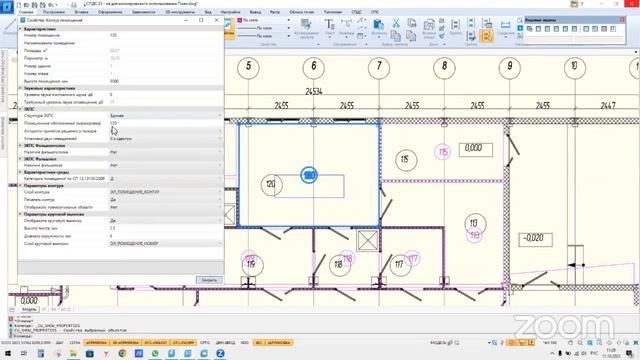The width and height of the screenshot is (640, 360).
Task: Close the Видовые экраны floating toolbar
Action: pos(622,20)
